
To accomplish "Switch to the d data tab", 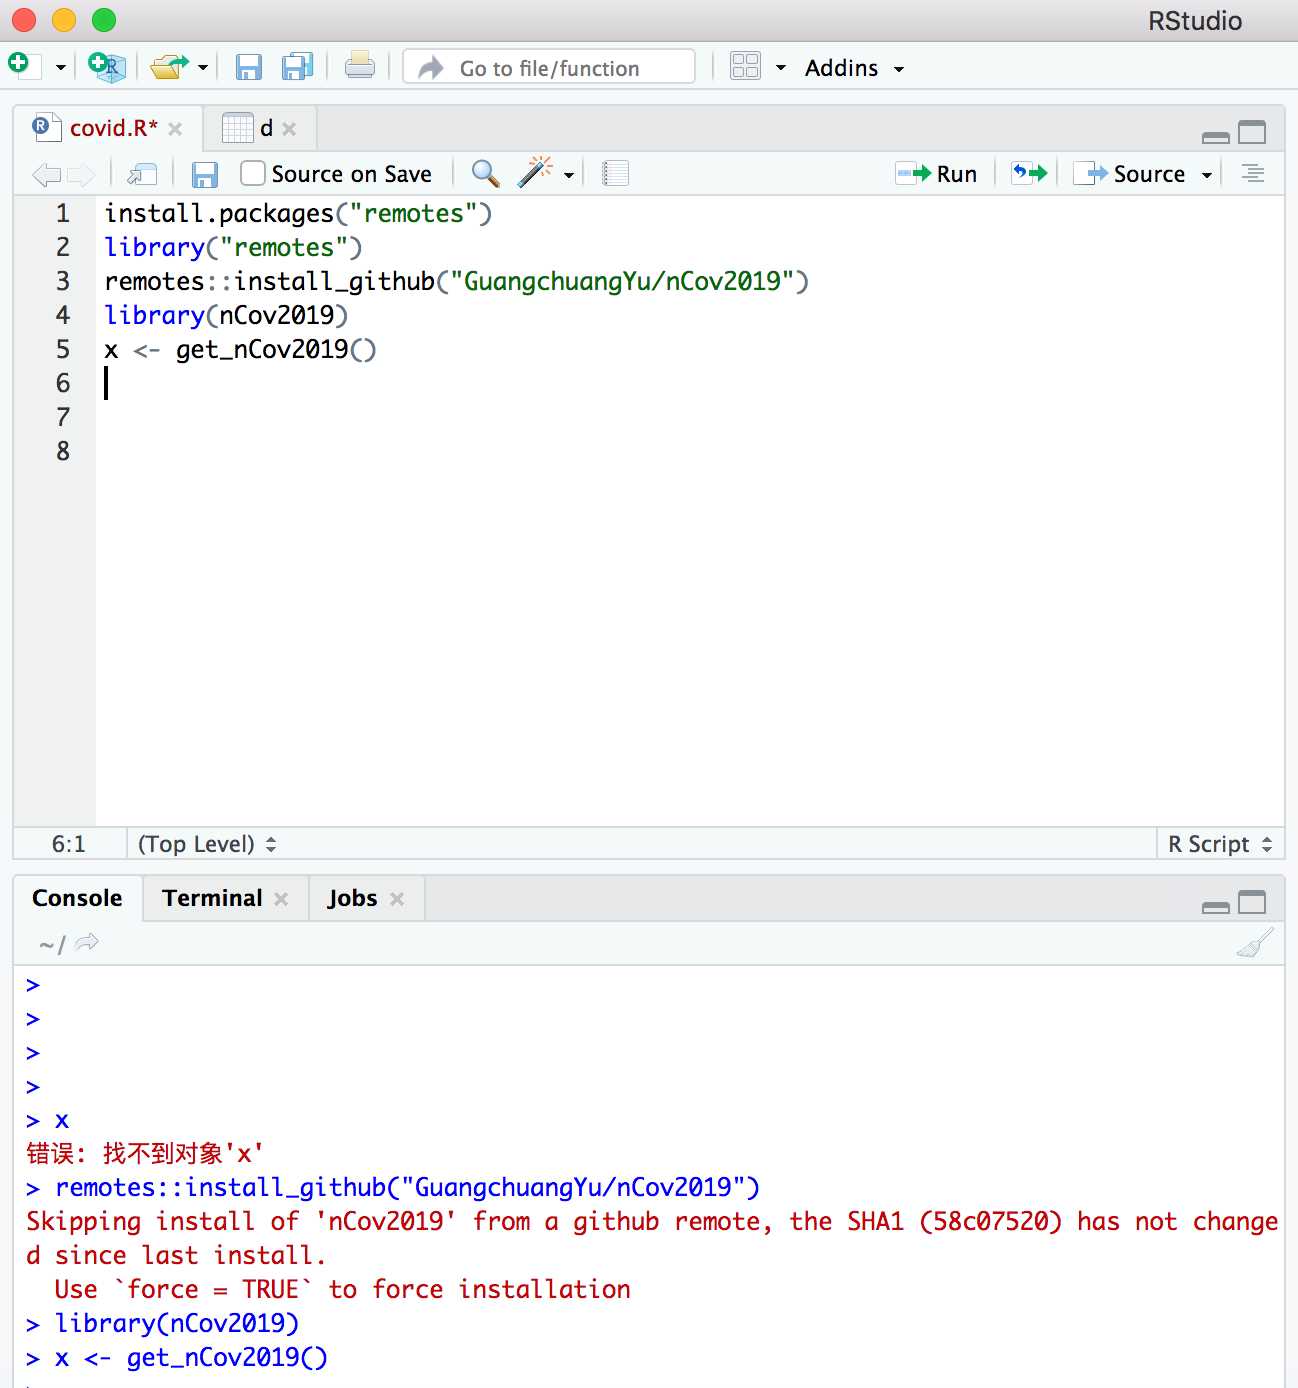I will click(265, 128).
